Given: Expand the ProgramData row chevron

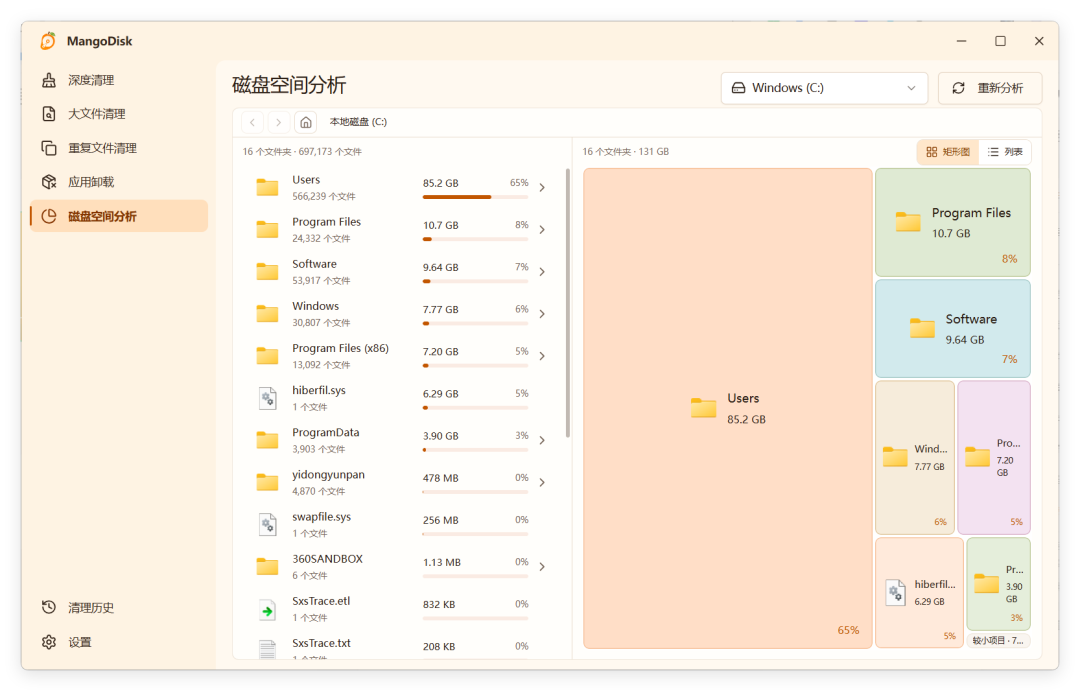Looking at the screenshot, I should (542, 440).
